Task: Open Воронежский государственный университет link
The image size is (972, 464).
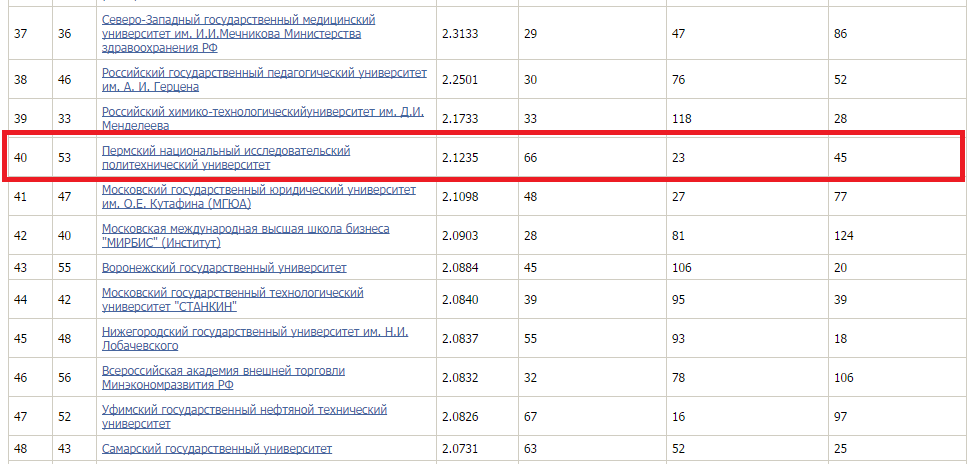Action: coord(224,268)
